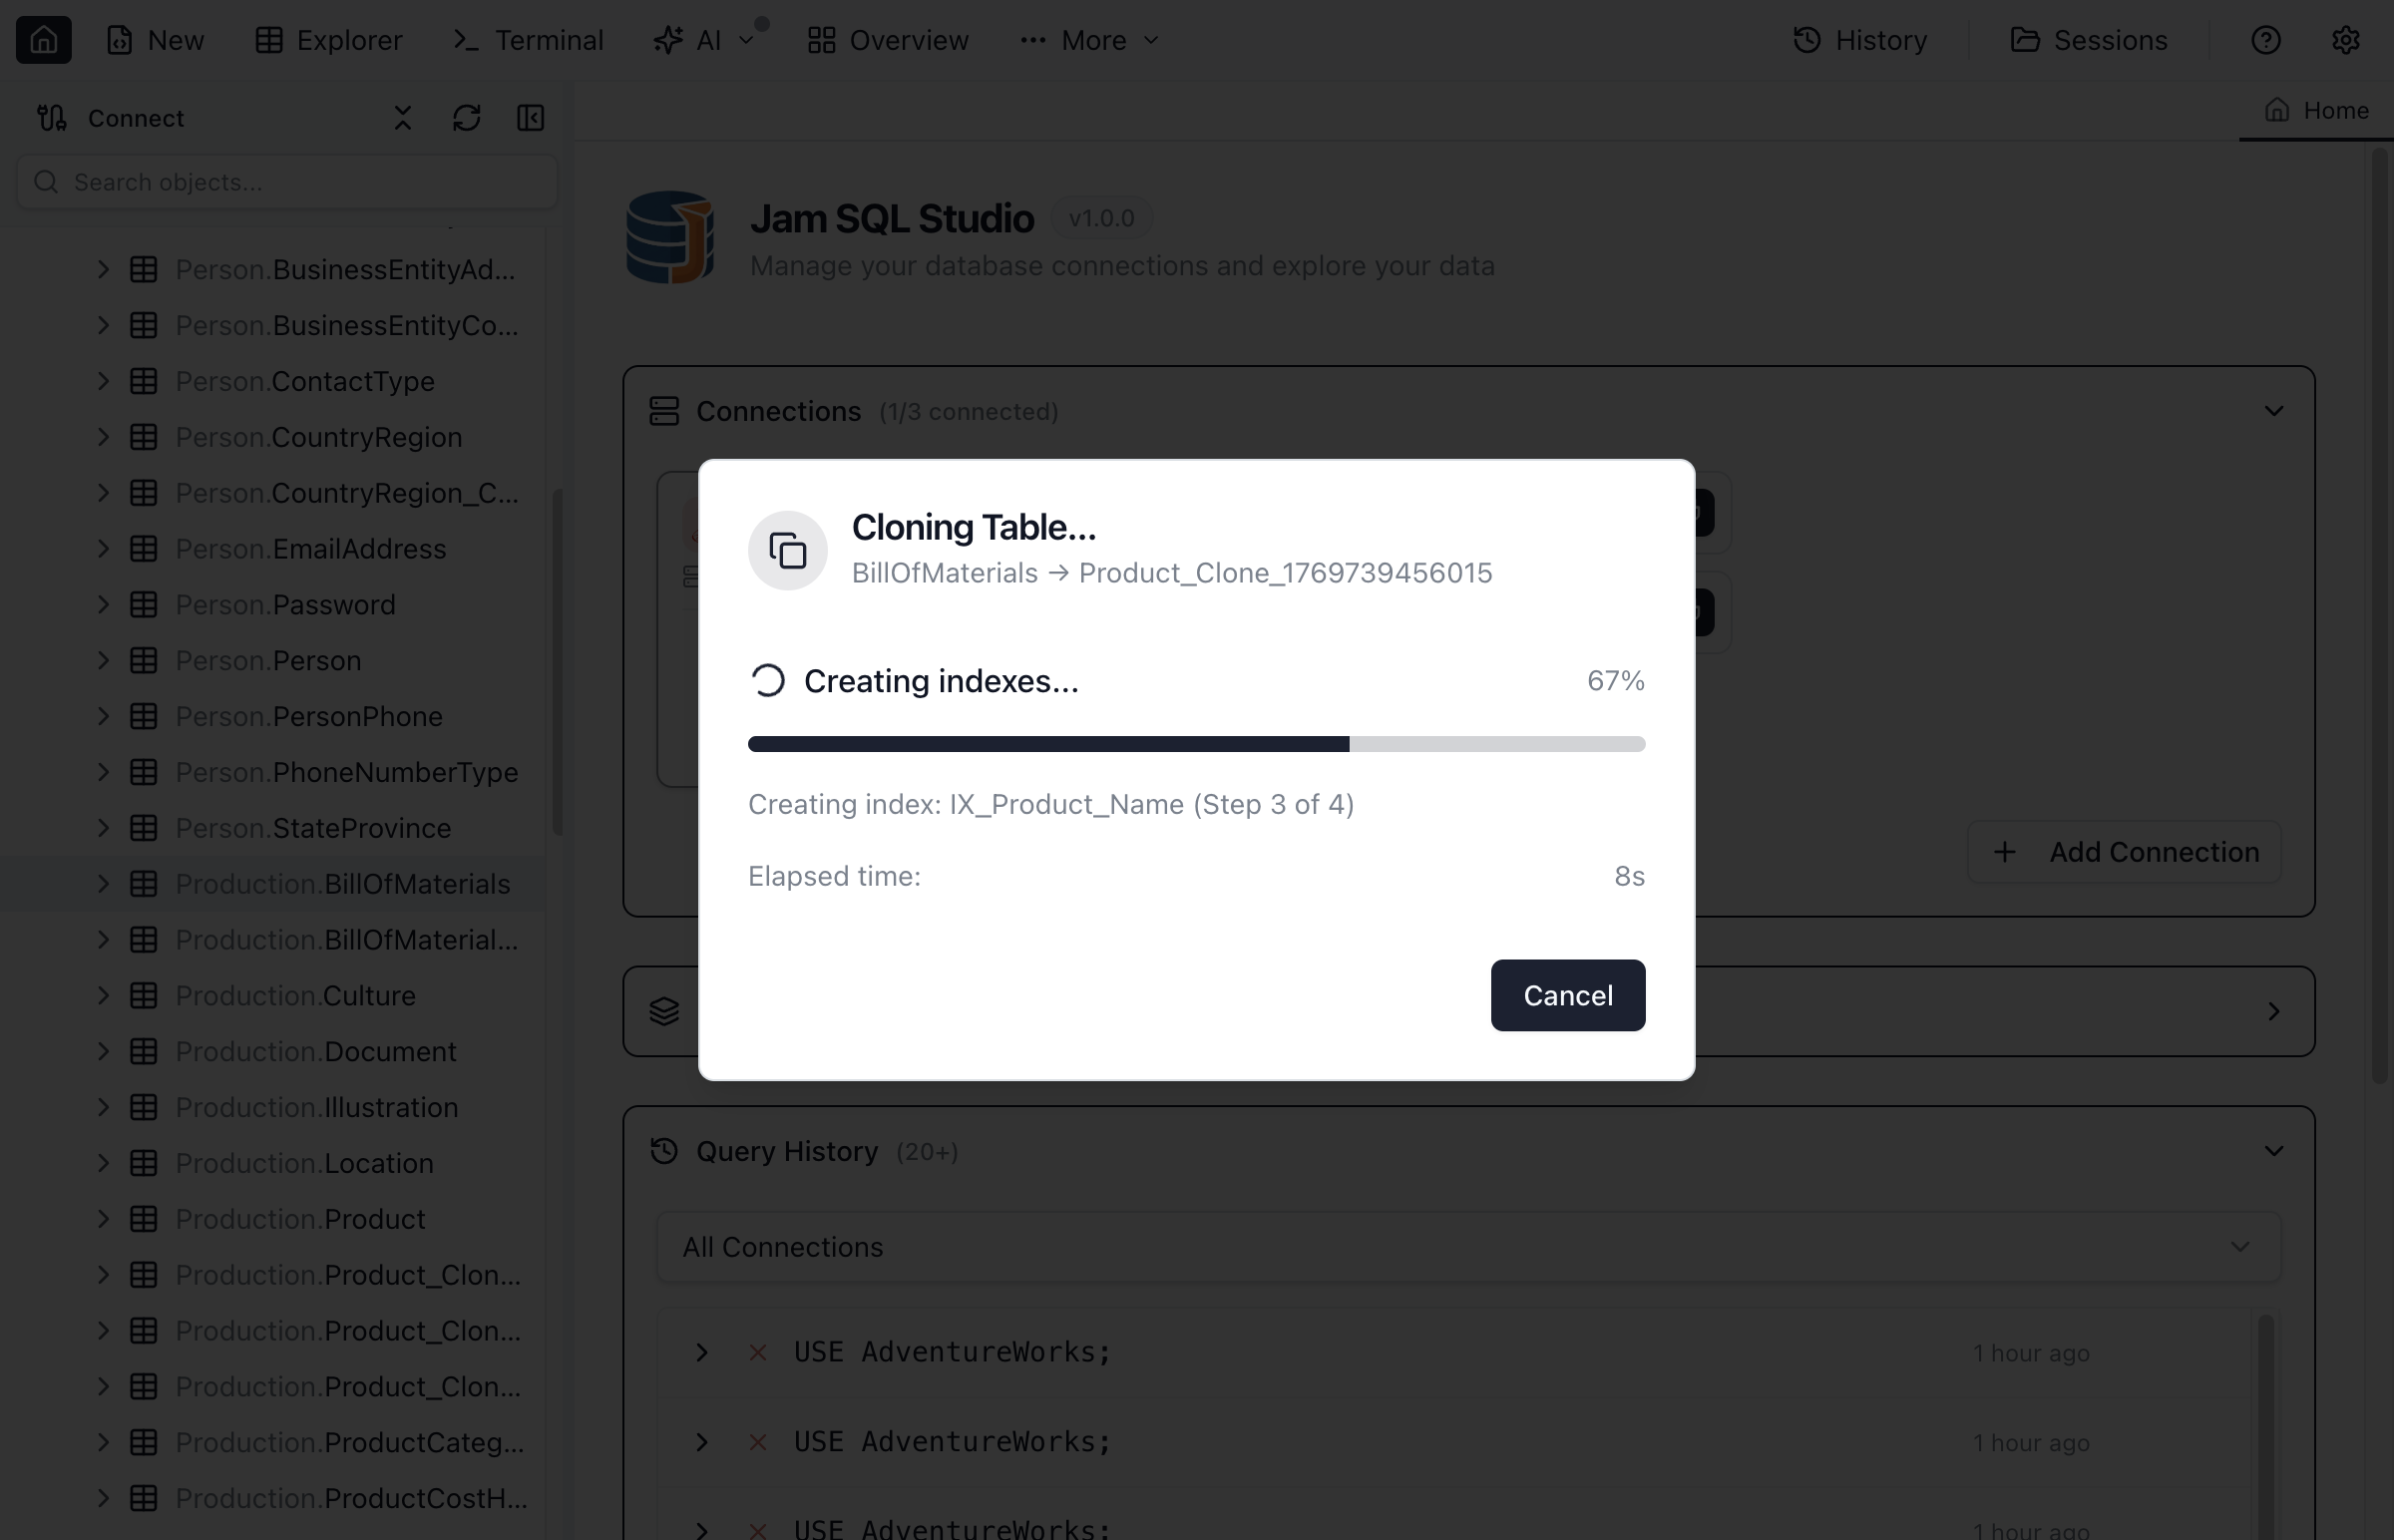Click the help question mark icon
This screenshot has width=2394, height=1540.
(x=2265, y=40)
